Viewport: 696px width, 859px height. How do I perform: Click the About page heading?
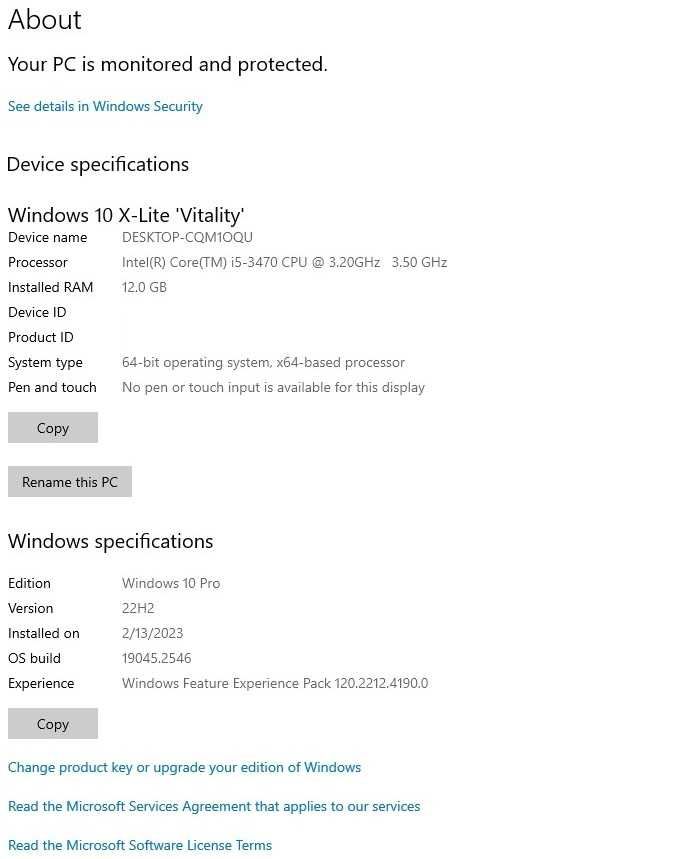pyautogui.click(x=45, y=20)
